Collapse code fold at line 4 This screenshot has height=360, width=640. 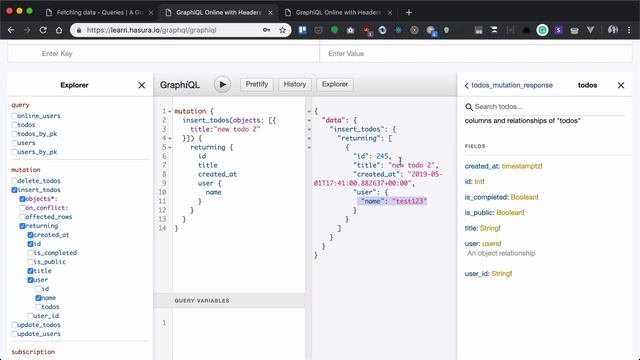pyautogui.click(x=170, y=138)
